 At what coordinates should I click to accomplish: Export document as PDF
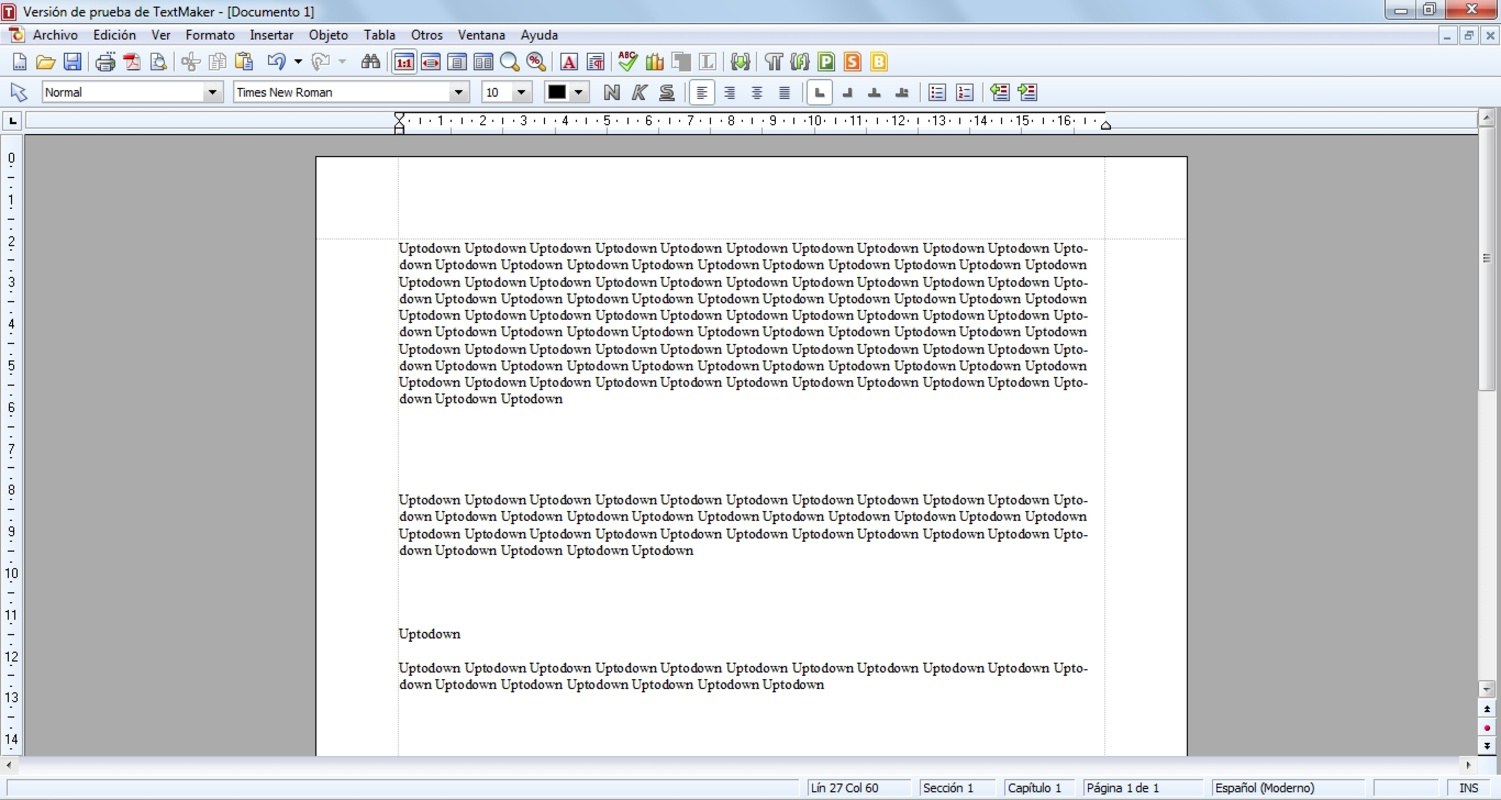pyautogui.click(x=132, y=62)
